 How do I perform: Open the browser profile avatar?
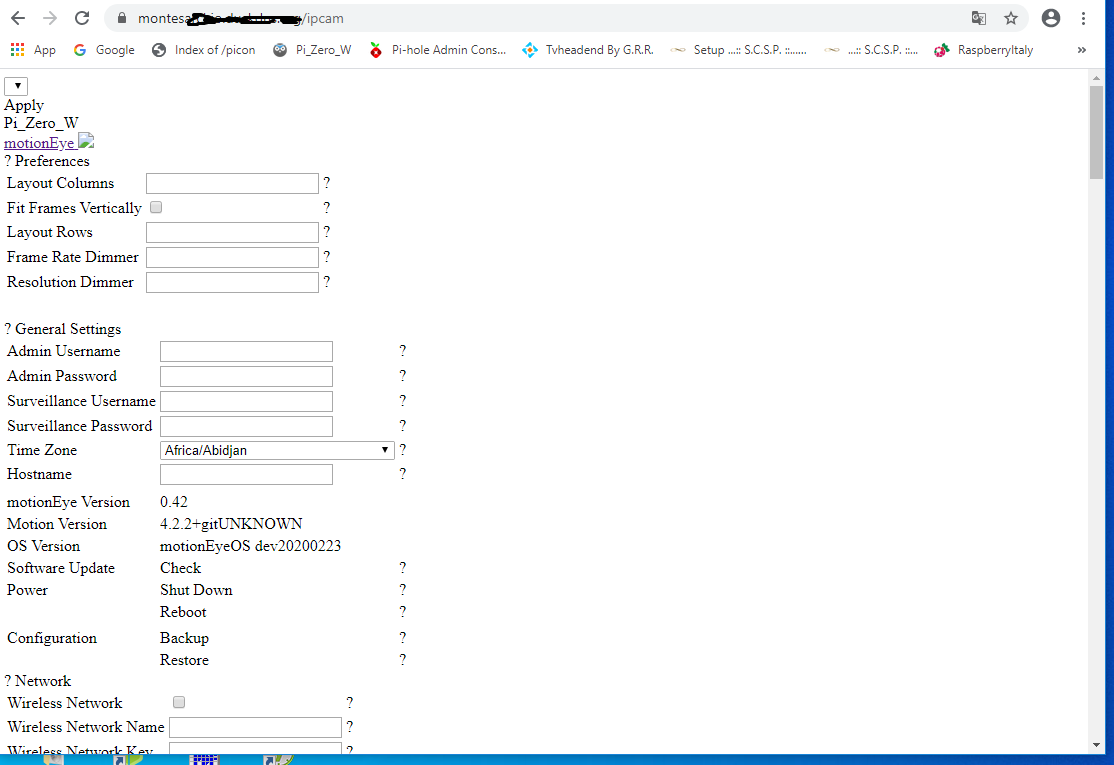(1049, 18)
